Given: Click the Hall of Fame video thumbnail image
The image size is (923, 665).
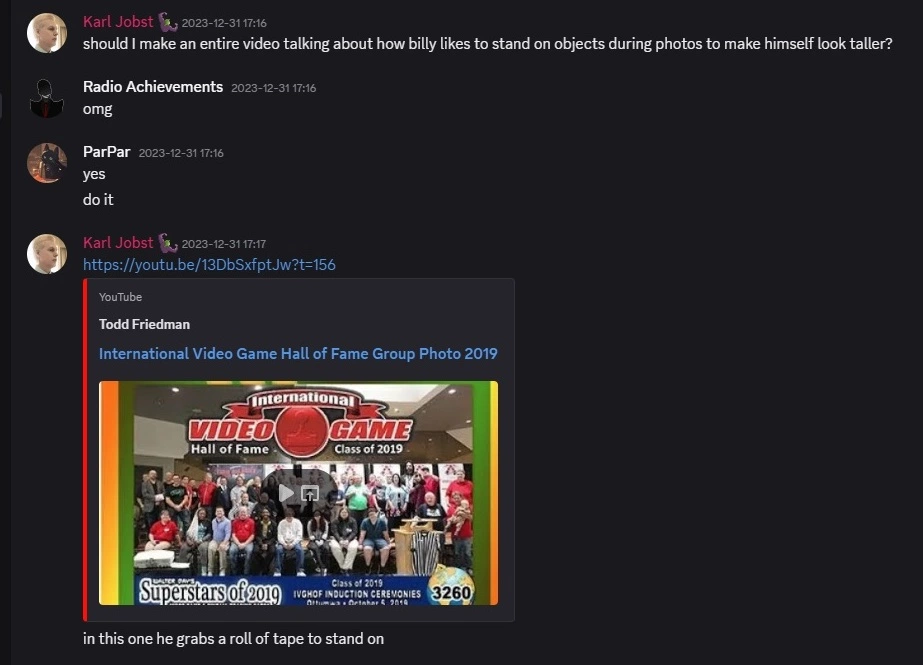Looking at the screenshot, I should coord(298,493).
